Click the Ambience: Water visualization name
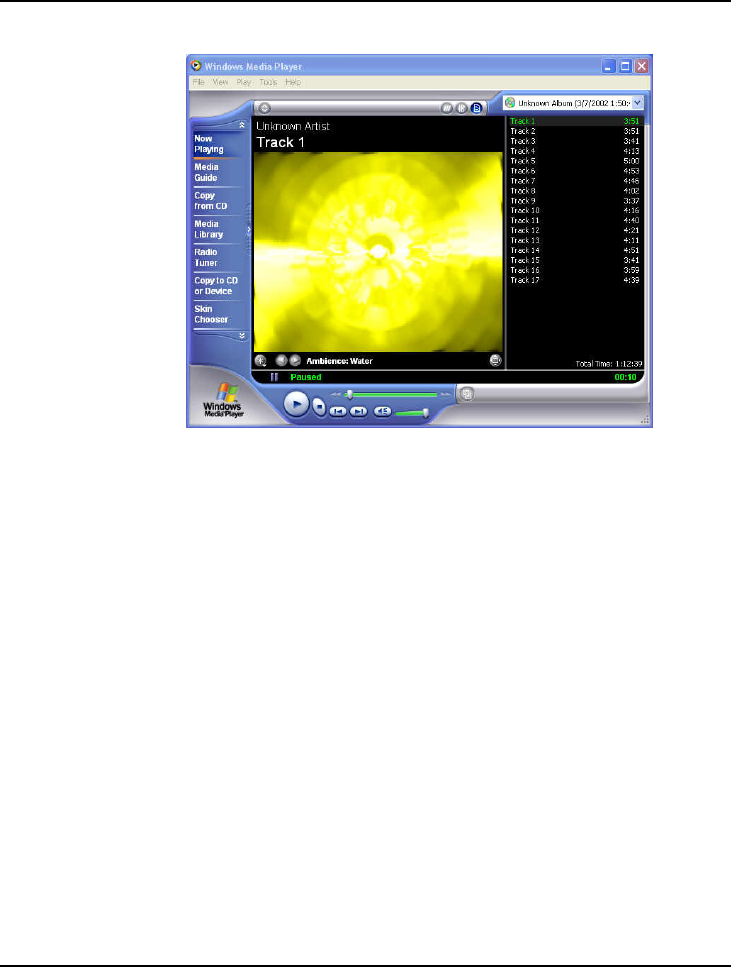731x967 pixels. click(x=339, y=361)
